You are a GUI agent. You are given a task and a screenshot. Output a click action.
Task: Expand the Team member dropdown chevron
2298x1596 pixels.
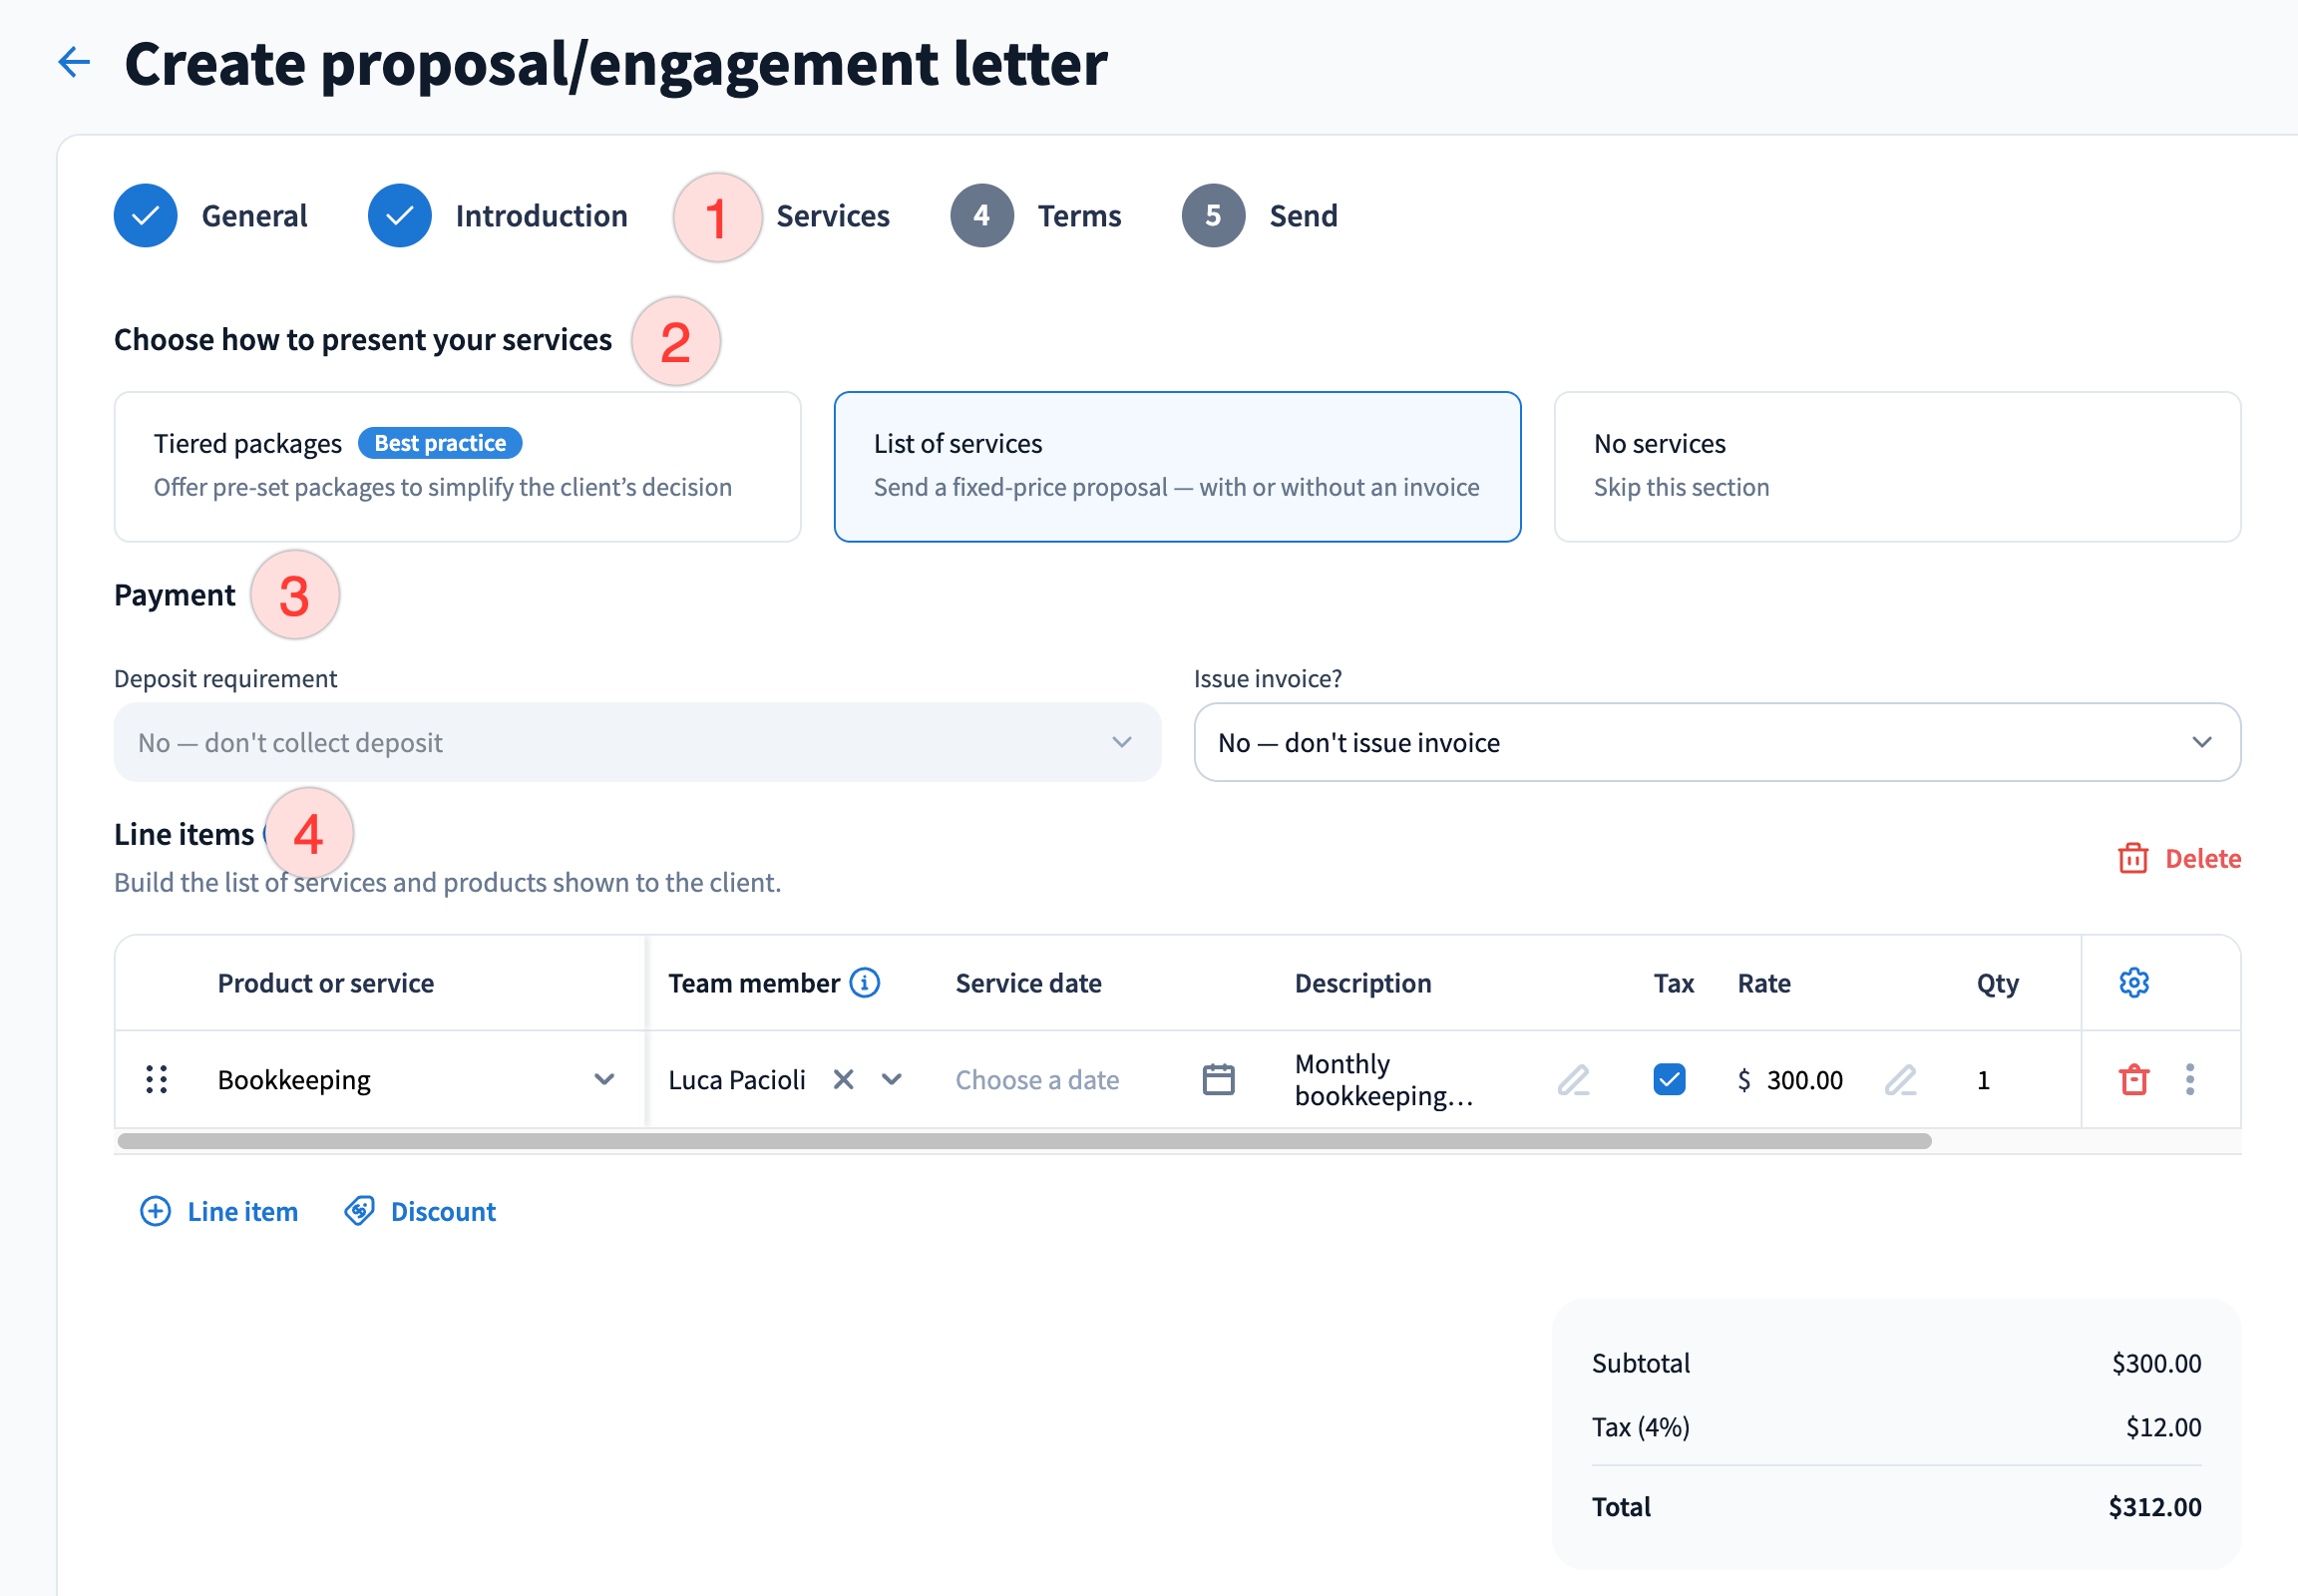[891, 1079]
